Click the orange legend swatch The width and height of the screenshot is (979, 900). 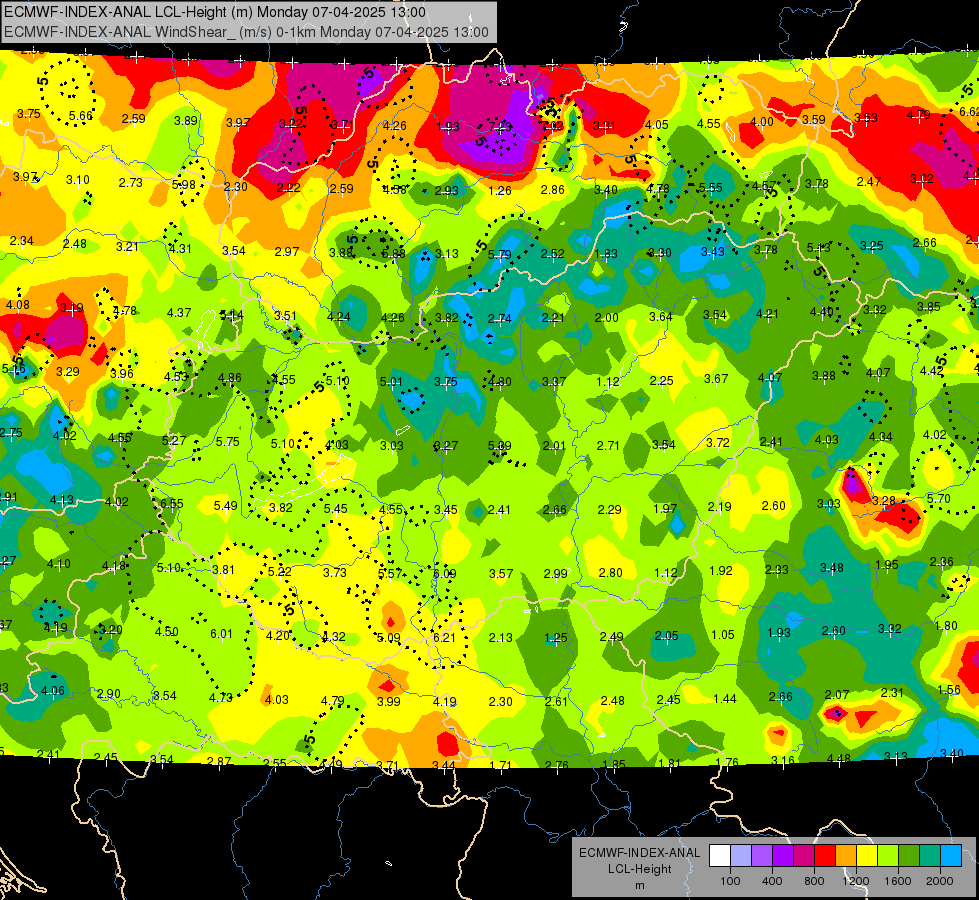[846, 856]
